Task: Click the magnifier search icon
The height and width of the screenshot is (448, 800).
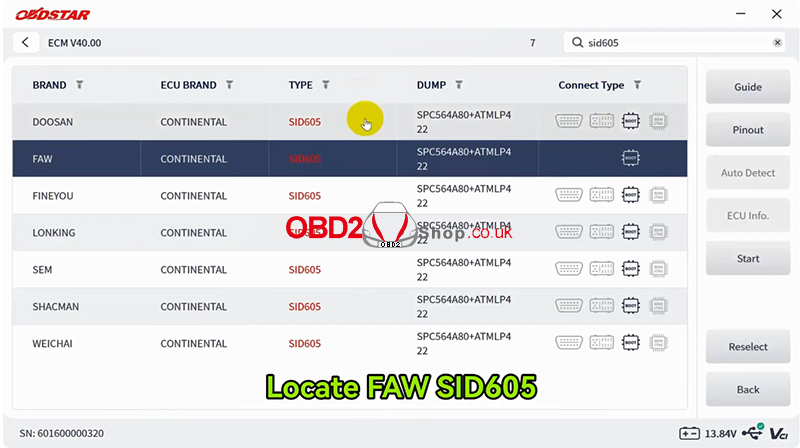Action: (577, 42)
